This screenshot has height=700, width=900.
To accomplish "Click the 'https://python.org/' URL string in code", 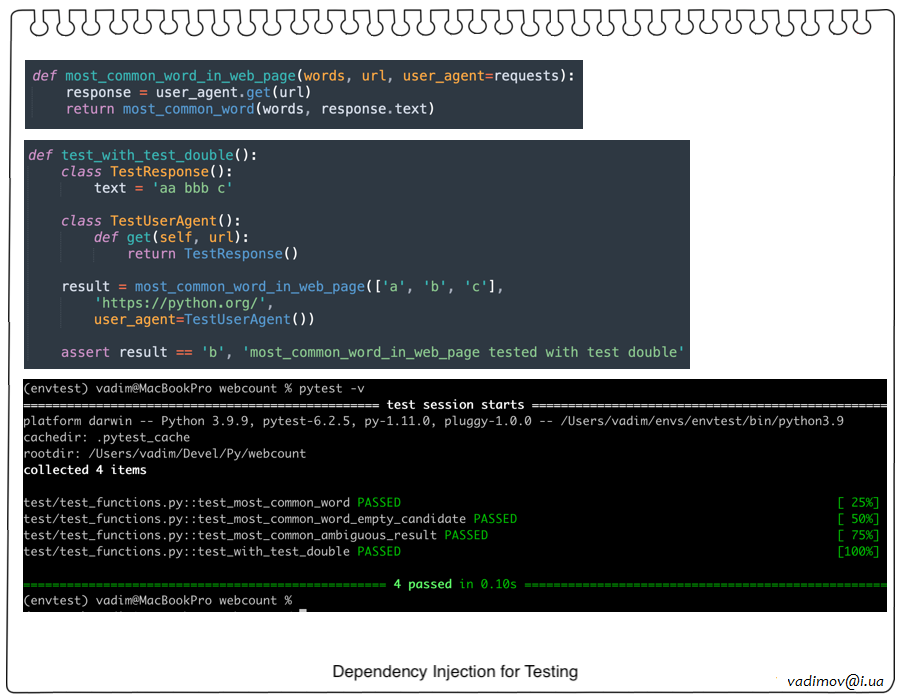I will click(x=183, y=303).
